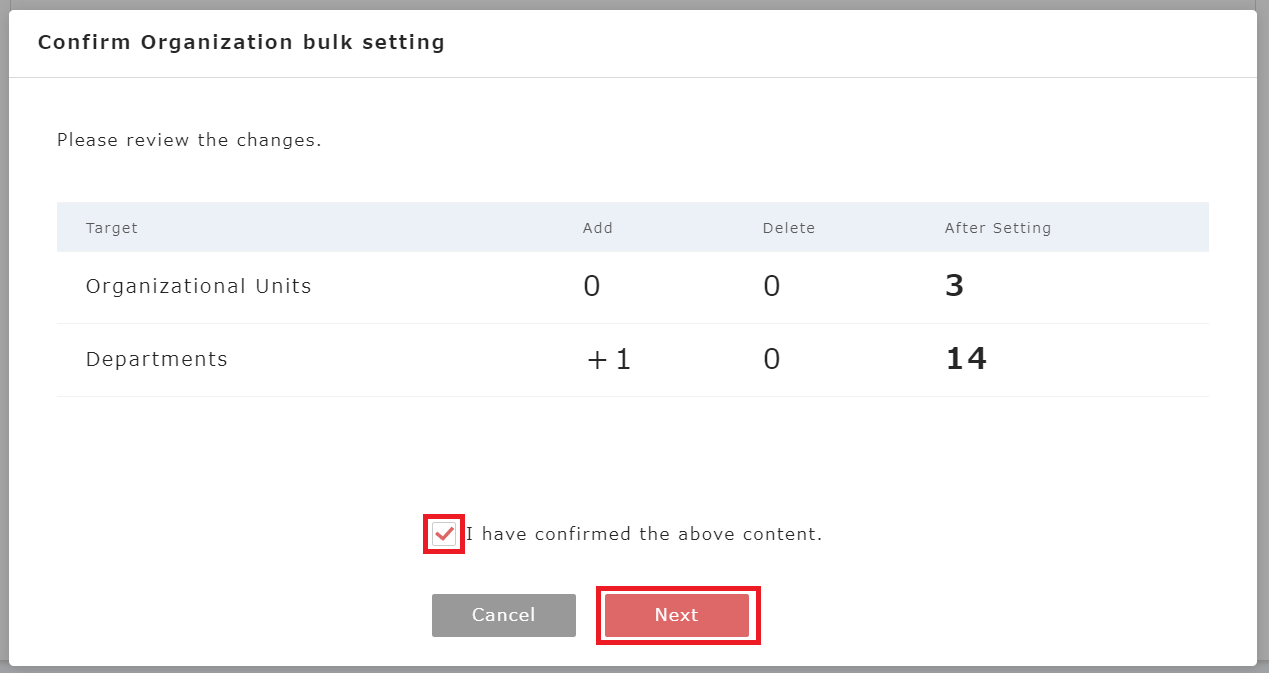The height and width of the screenshot is (673, 1269).
Task: Click the Add value for Organizational Units
Action: click(x=592, y=287)
